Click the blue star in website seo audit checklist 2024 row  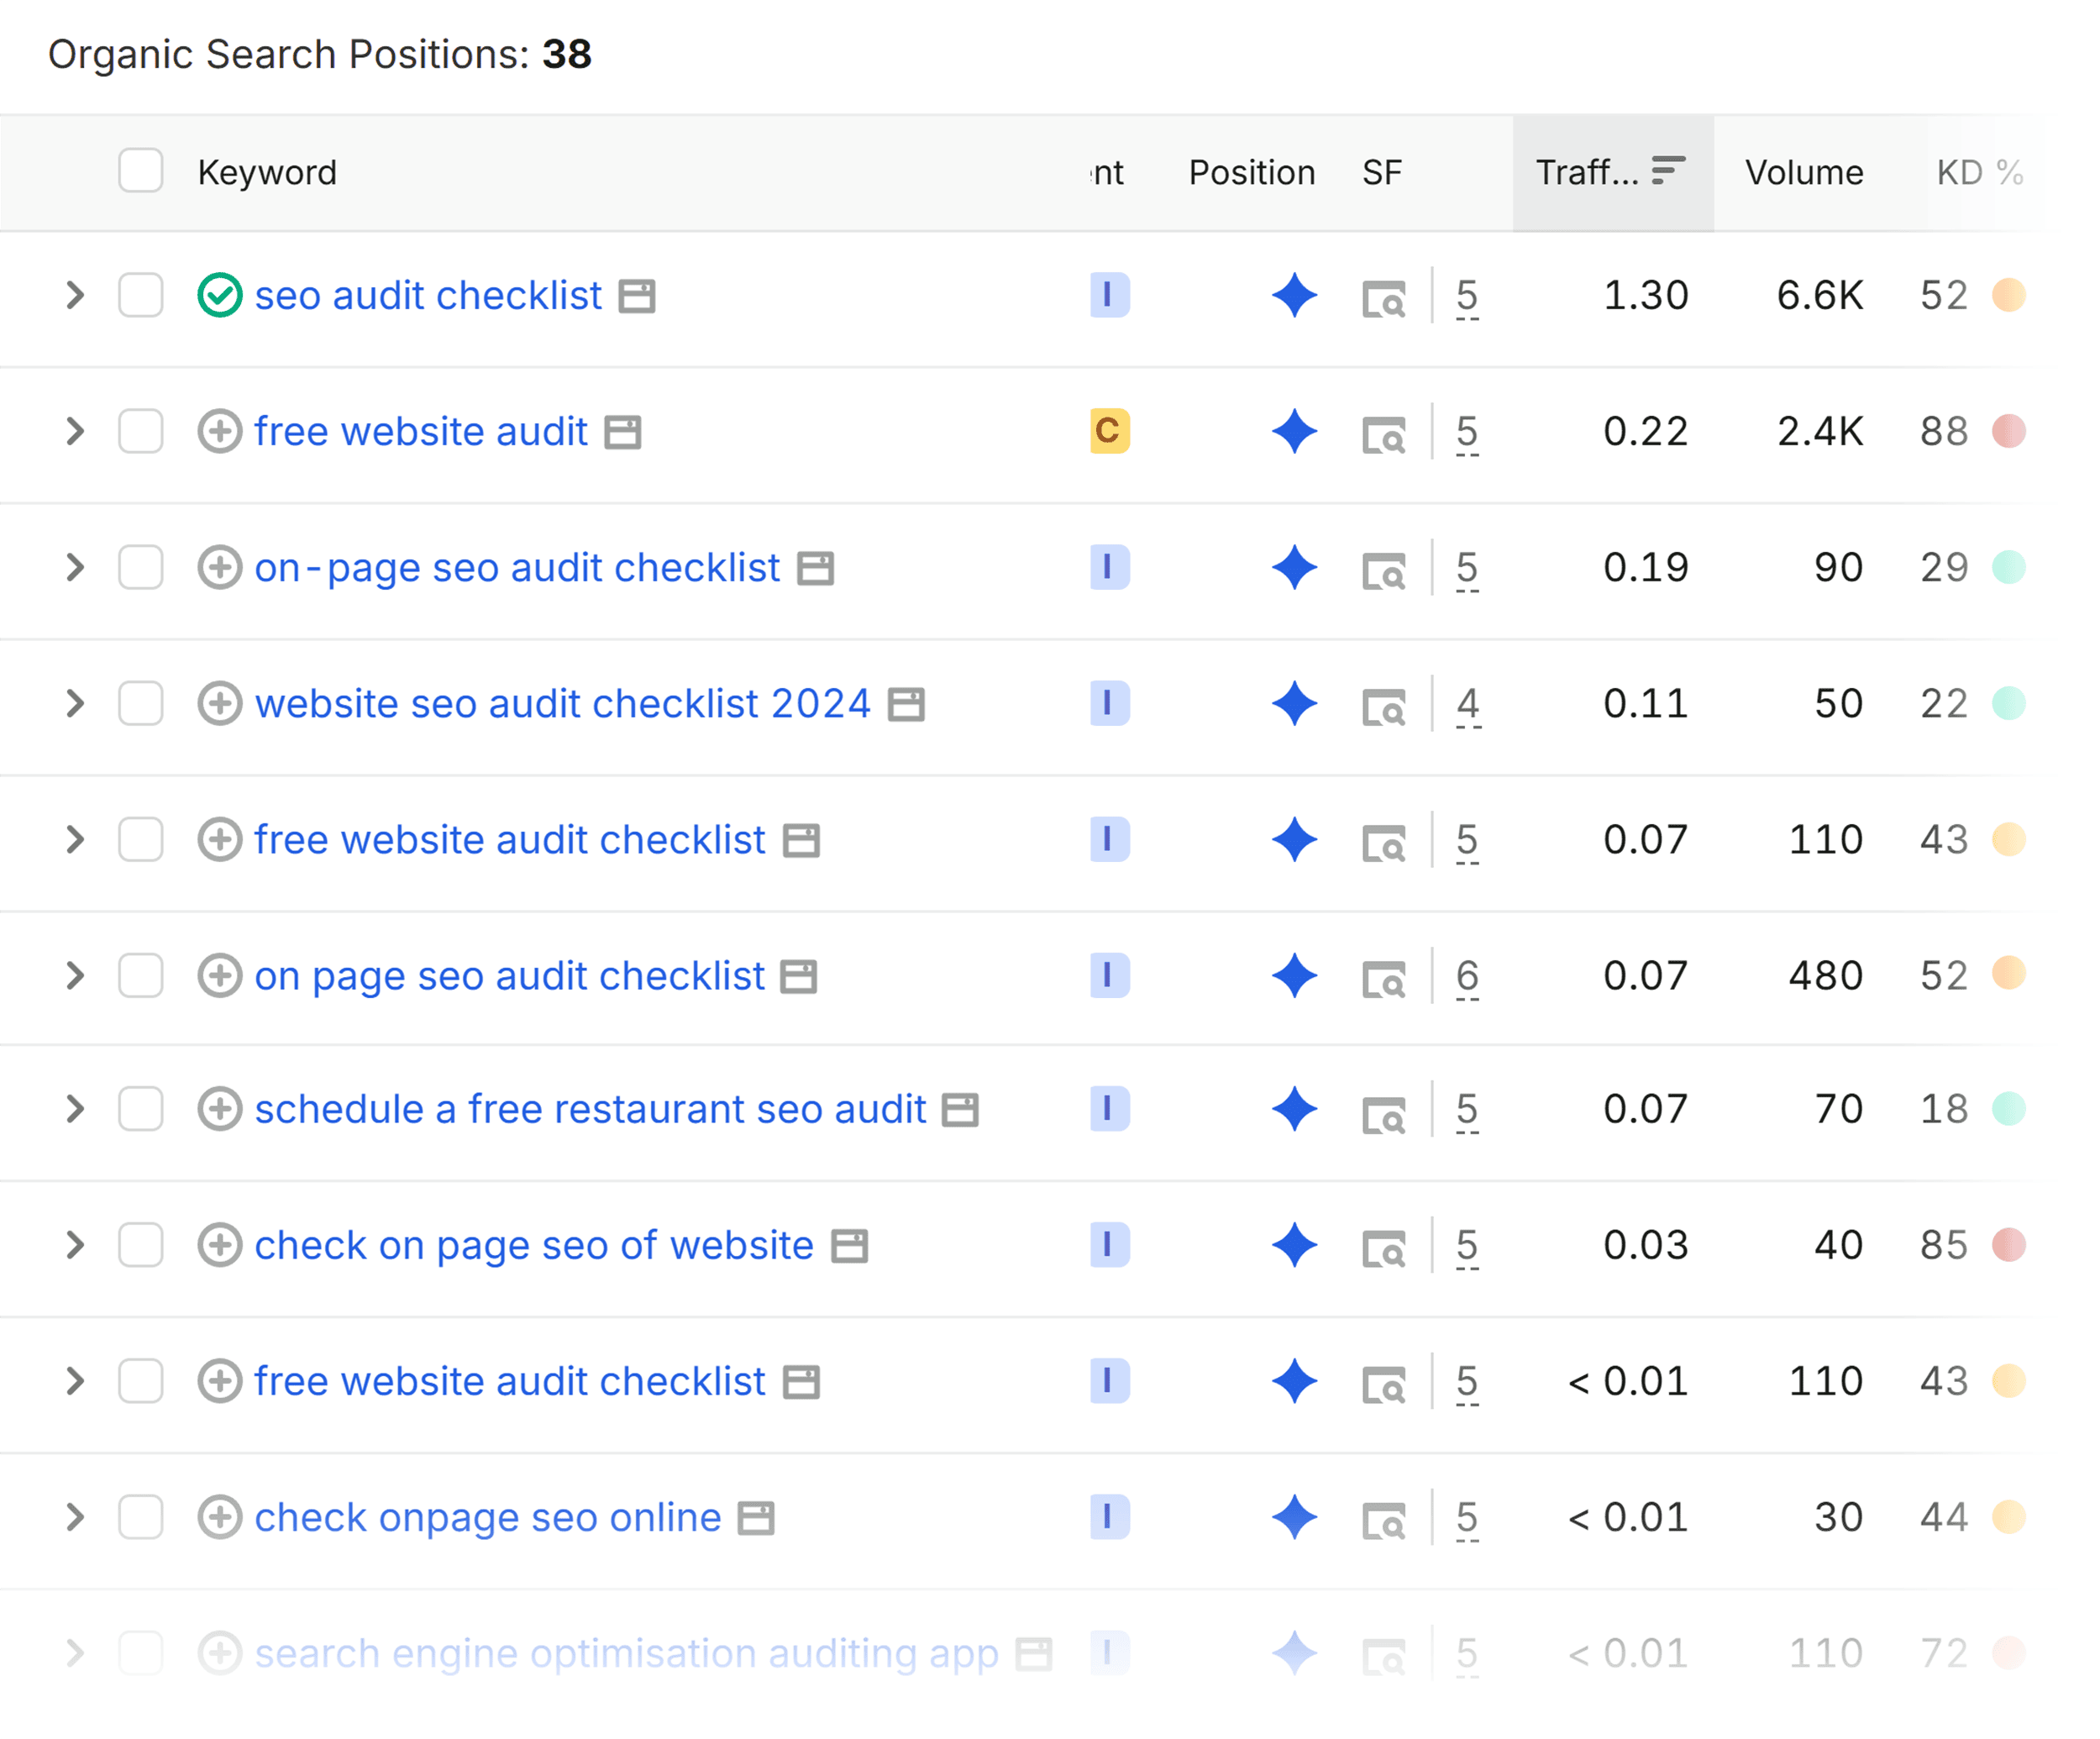(x=1295, y=704)
